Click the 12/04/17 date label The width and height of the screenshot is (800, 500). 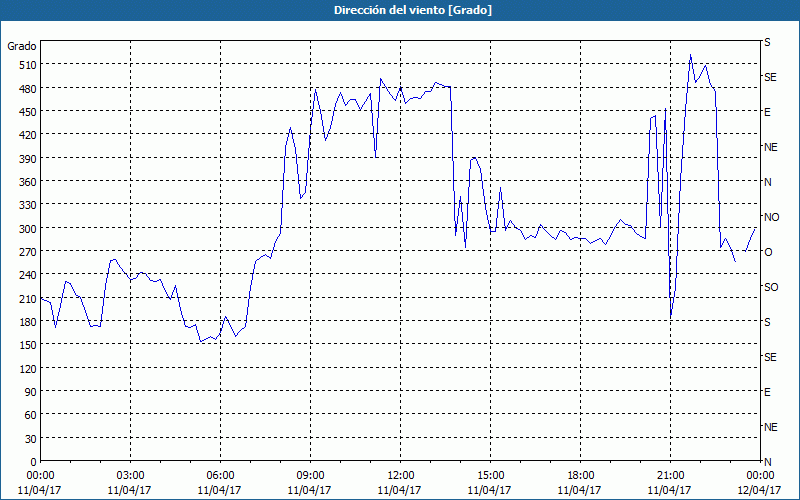point(760,490)
